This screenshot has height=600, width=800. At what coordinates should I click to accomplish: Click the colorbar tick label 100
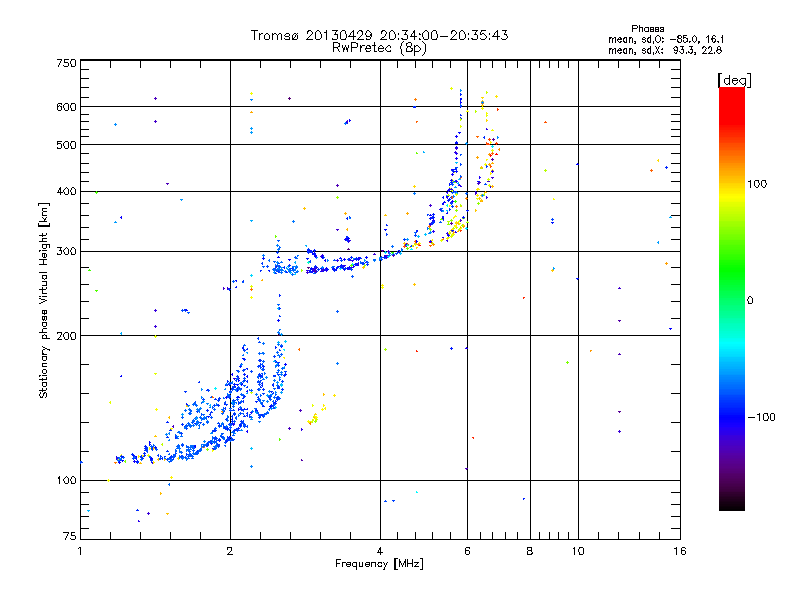point(757,184)
